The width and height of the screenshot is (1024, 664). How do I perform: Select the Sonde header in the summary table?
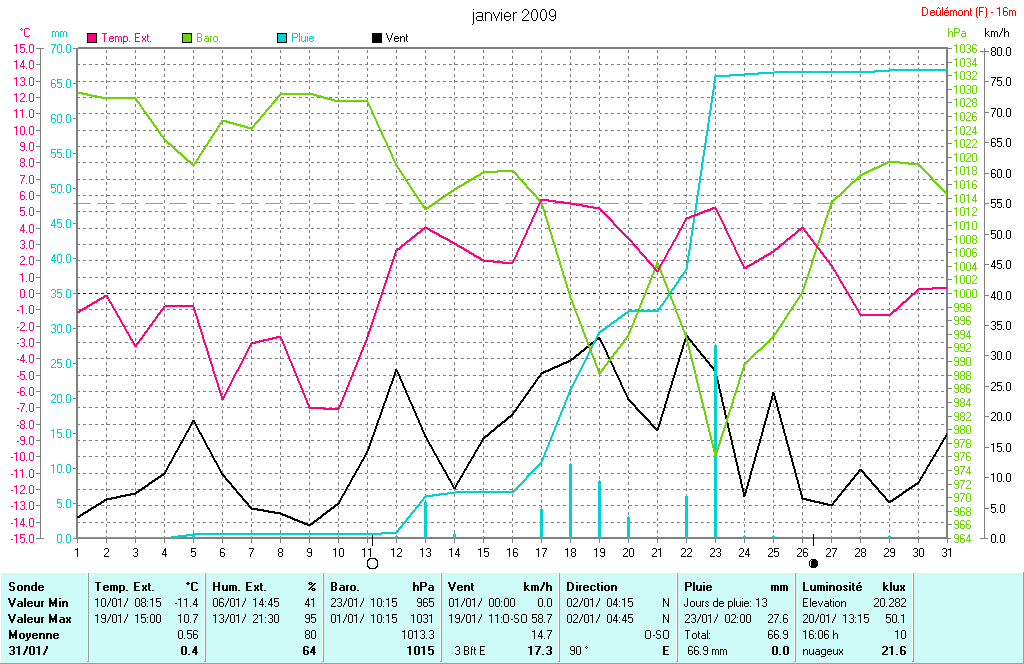(26, 587)
